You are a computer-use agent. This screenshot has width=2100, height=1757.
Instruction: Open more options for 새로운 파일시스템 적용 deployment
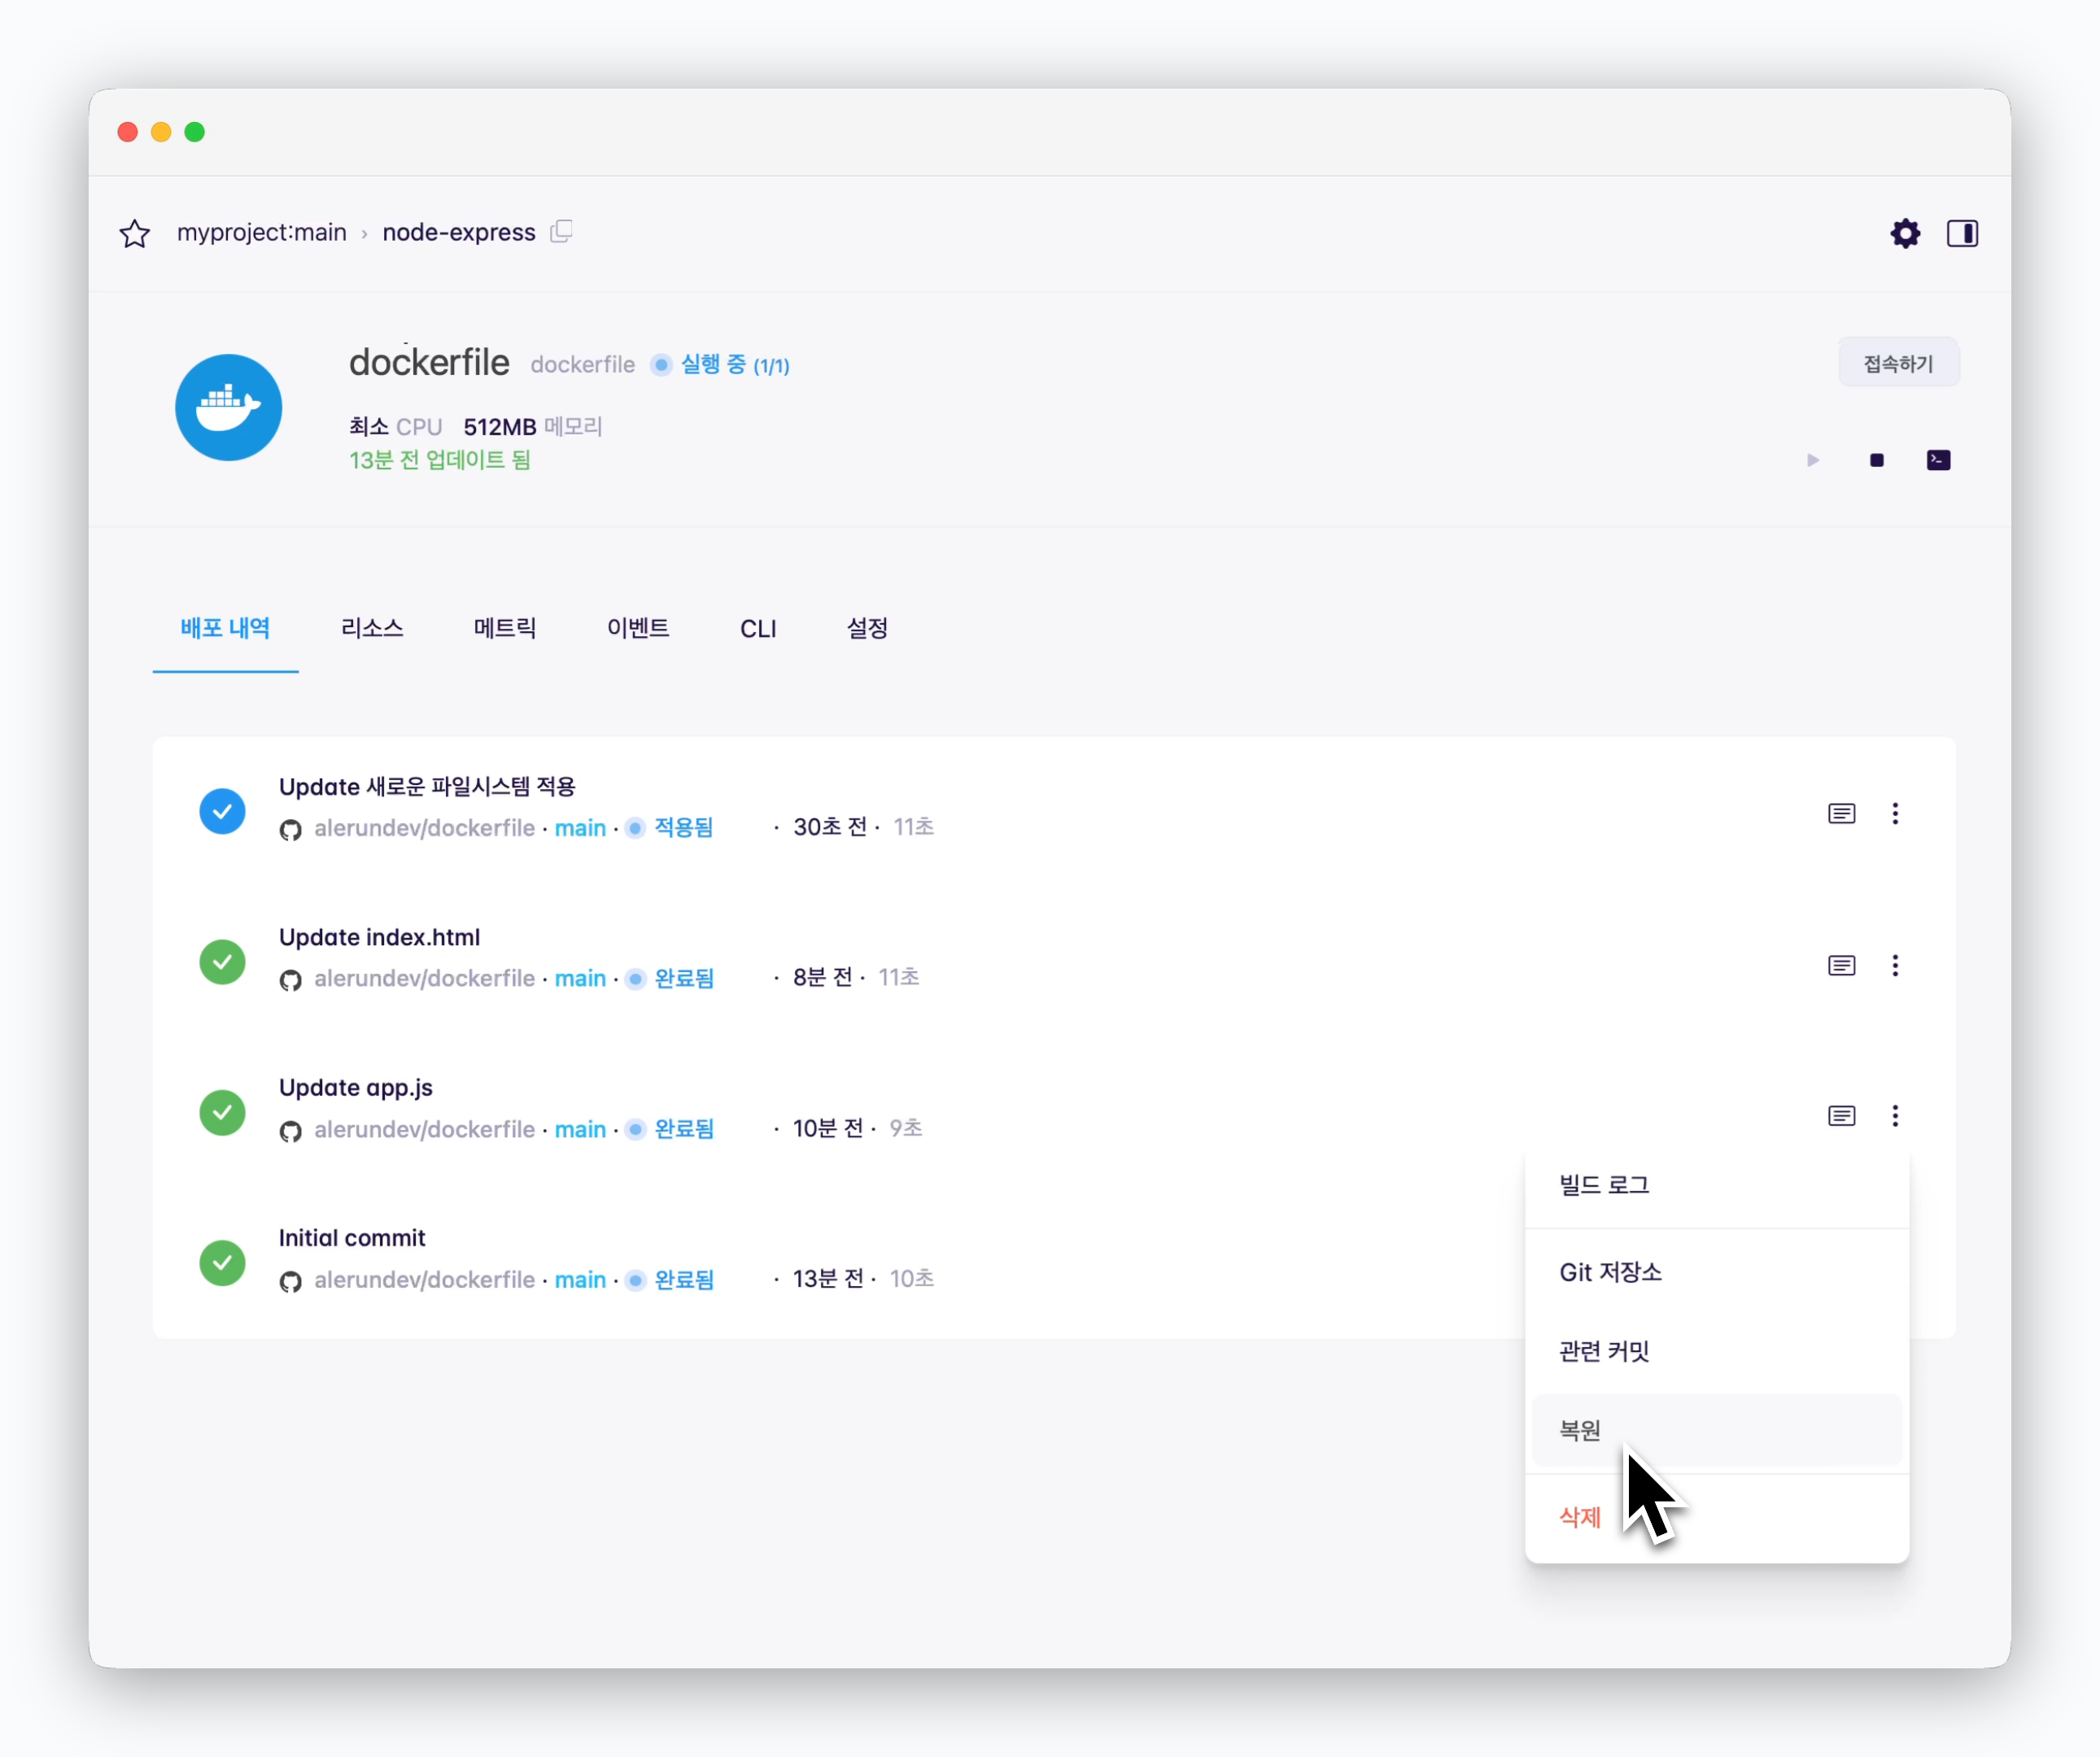point(1894,813)
